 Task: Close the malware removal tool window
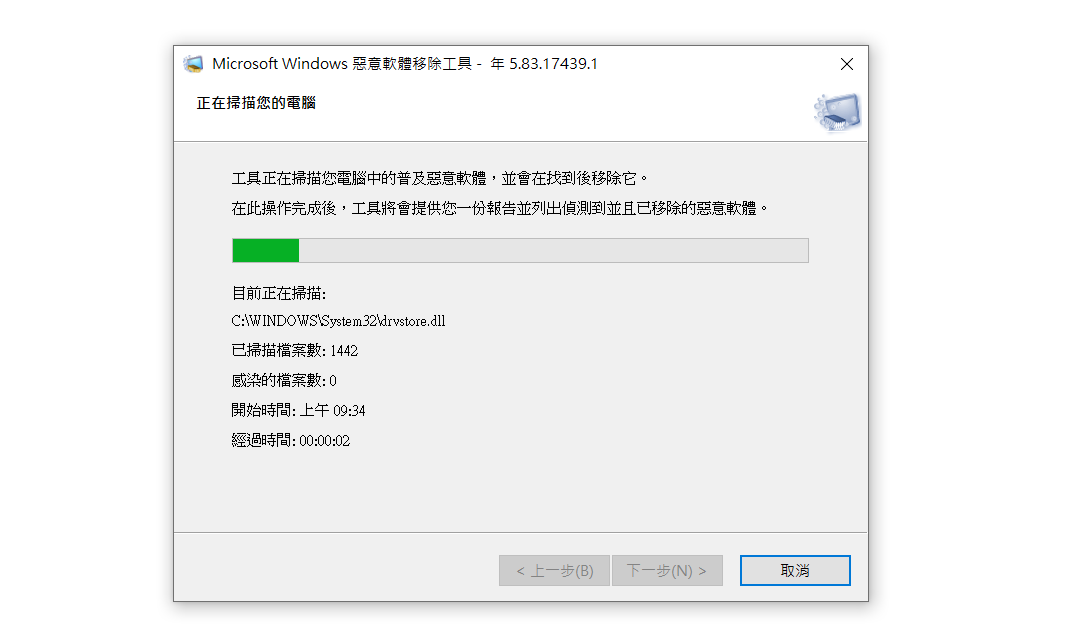pos(846,64)
